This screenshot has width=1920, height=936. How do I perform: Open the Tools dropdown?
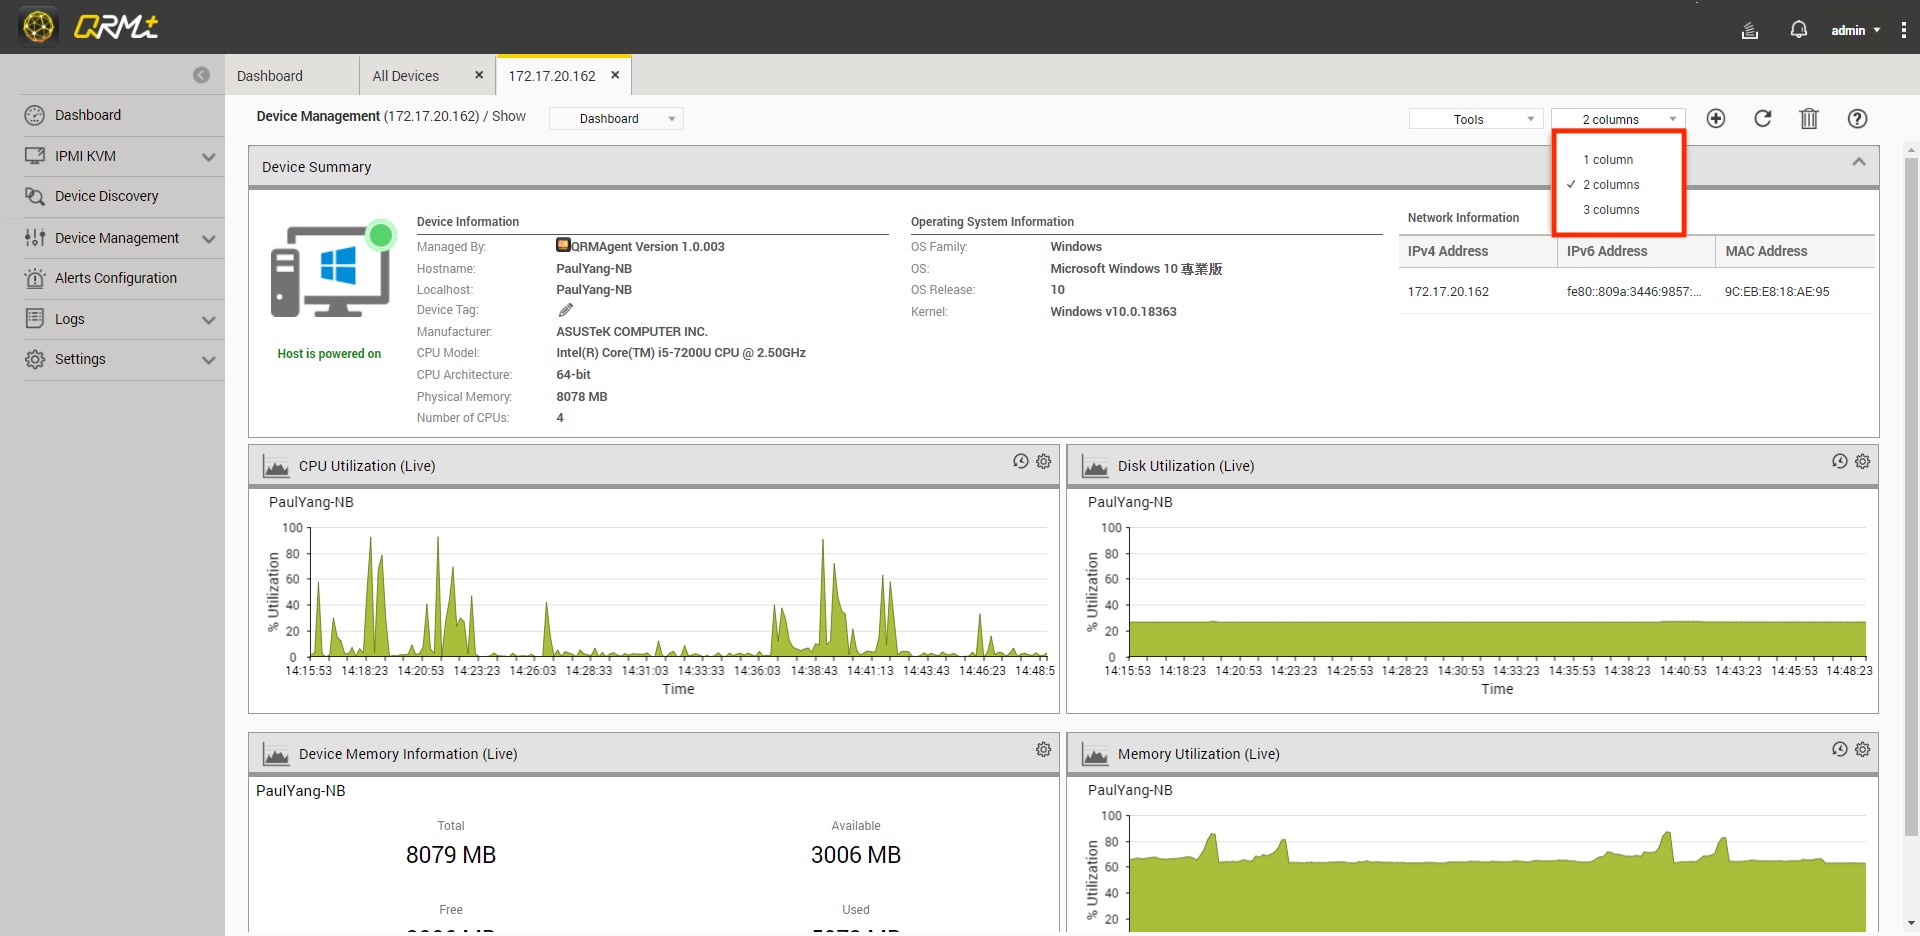(1475, 119)
